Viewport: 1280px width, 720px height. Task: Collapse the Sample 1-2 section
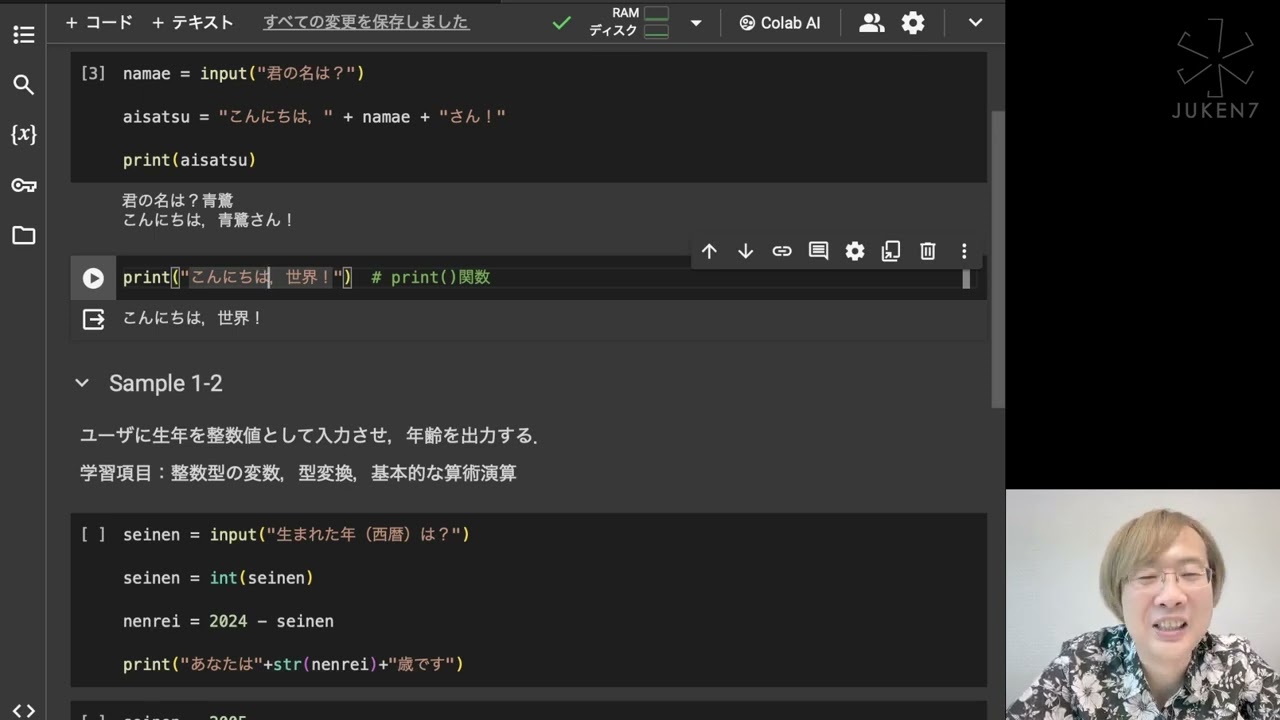click(83, 383)
